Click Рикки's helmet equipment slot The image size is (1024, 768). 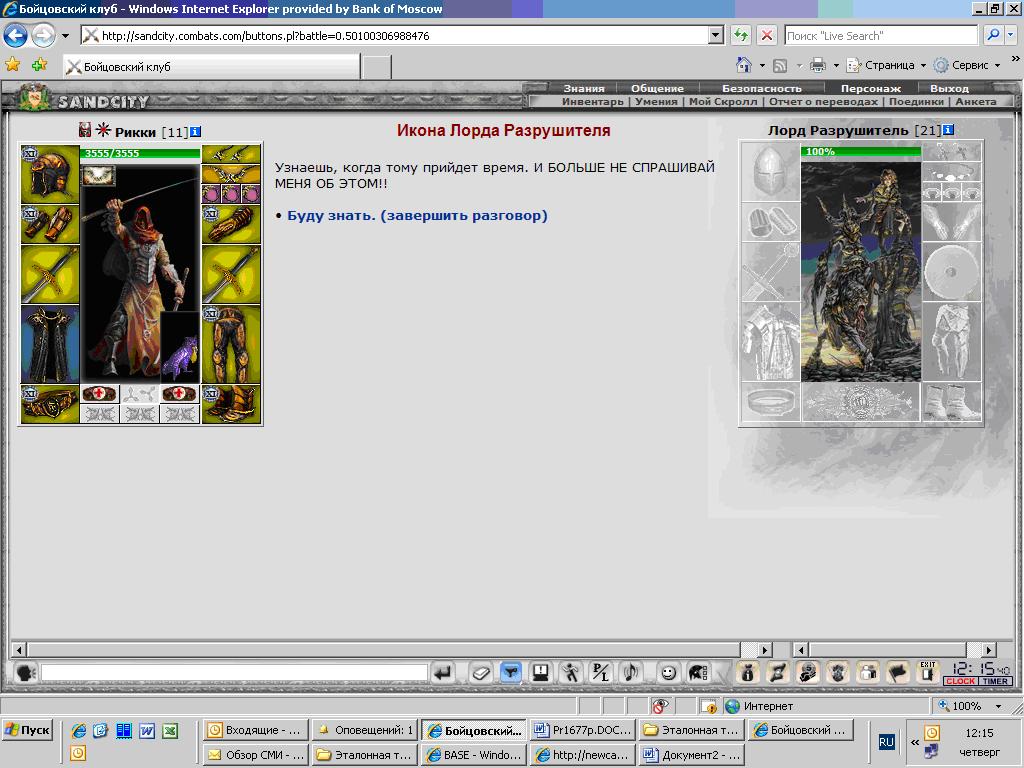pyautogui.click(x=50, y=174)
